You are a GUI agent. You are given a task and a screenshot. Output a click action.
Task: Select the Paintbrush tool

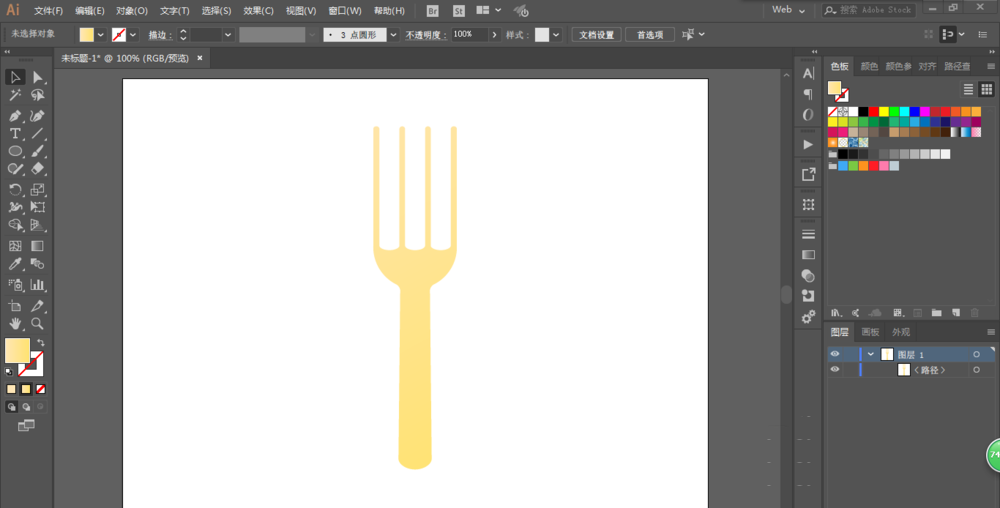38,152
